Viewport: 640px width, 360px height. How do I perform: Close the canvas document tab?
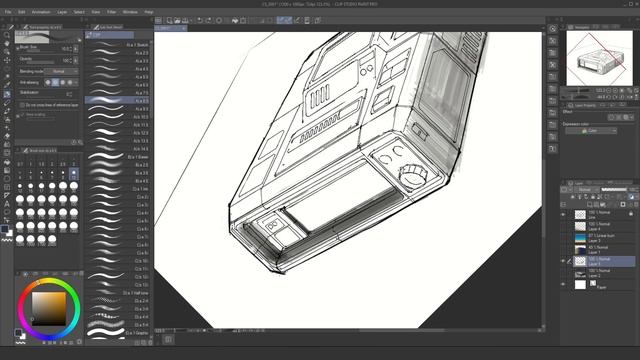pyautogui.click(x=184, y=28)
